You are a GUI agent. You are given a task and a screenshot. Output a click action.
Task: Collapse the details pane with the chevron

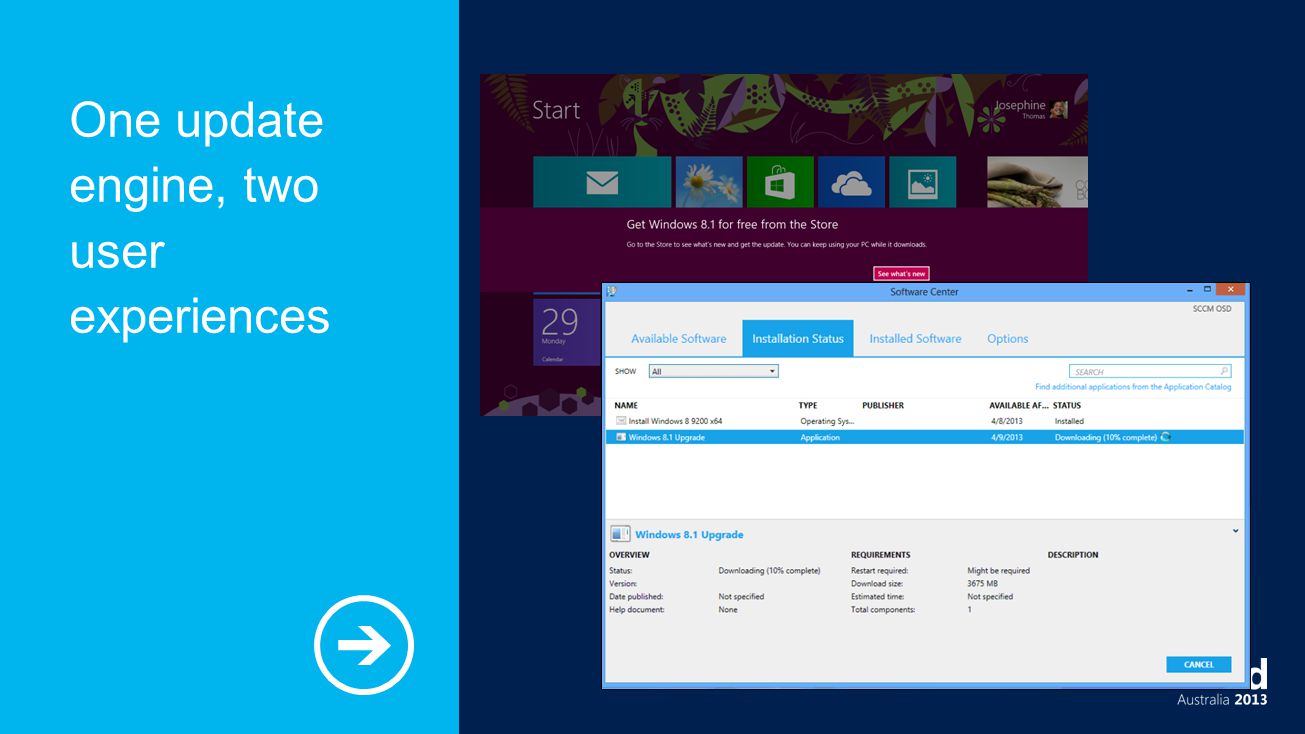coord(1235,531)
